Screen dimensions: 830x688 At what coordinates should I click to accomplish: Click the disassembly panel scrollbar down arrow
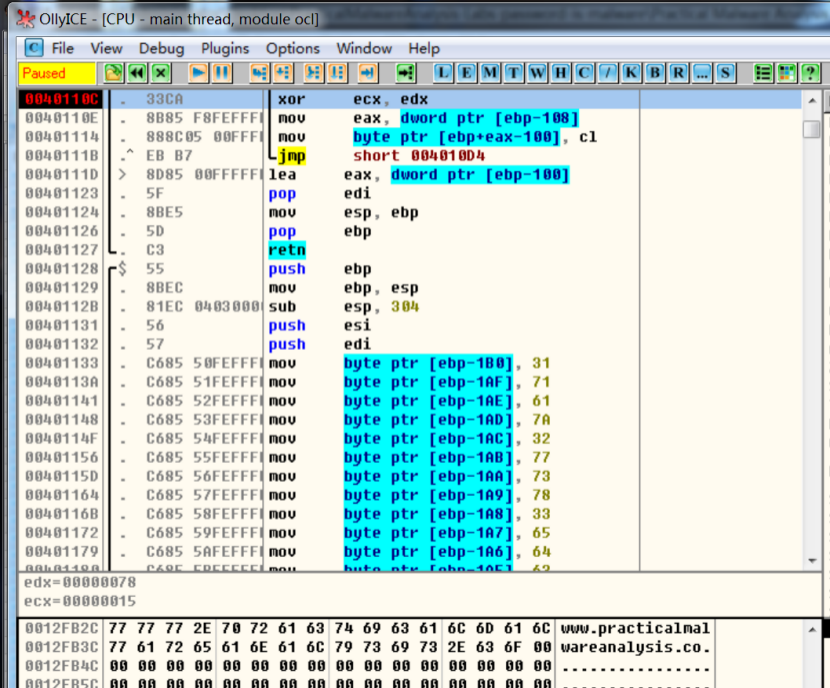tap(812, 560)
